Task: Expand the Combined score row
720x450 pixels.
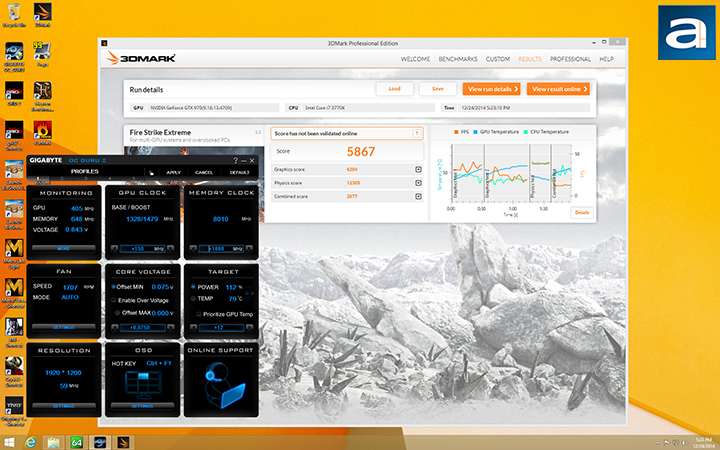Action: tap(417, 197)
